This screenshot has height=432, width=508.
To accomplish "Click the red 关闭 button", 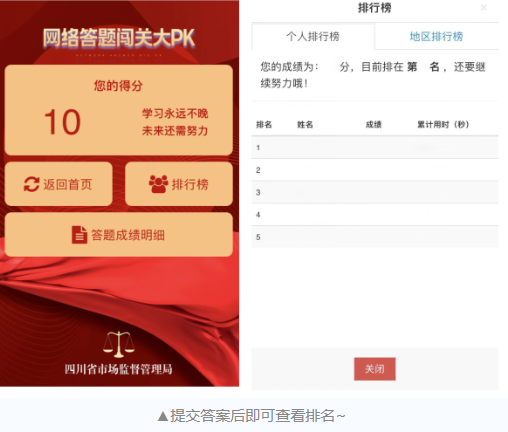I will coord(375,369).
